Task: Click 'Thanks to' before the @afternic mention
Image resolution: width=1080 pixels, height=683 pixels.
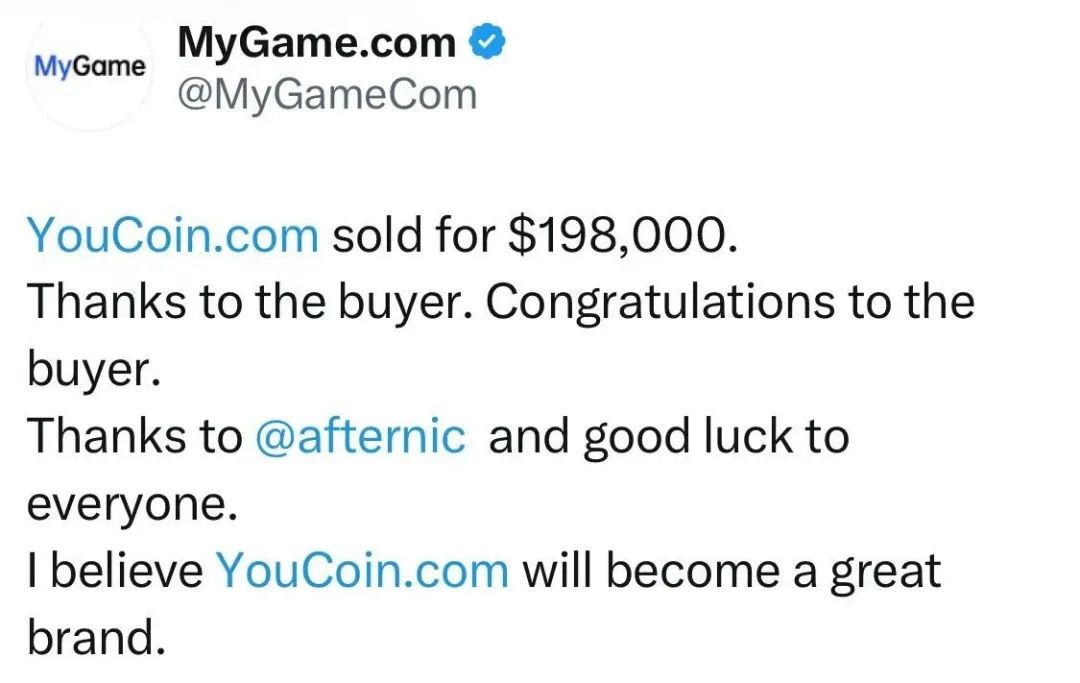Action: click(135, 437)
